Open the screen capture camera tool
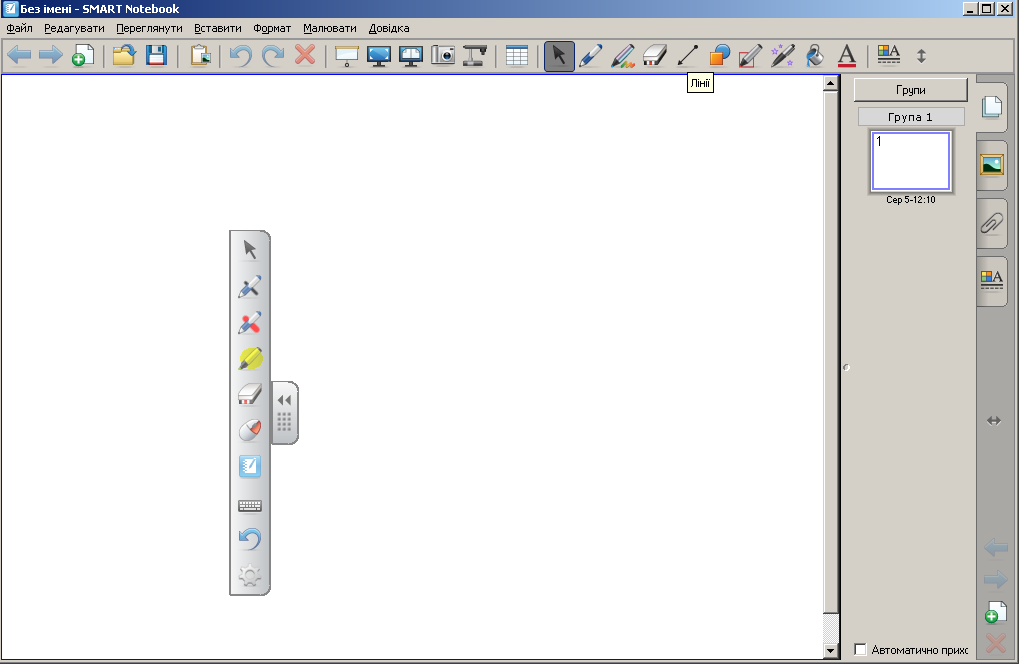This screenshot has width=1019, height=664. click(443, 56)
